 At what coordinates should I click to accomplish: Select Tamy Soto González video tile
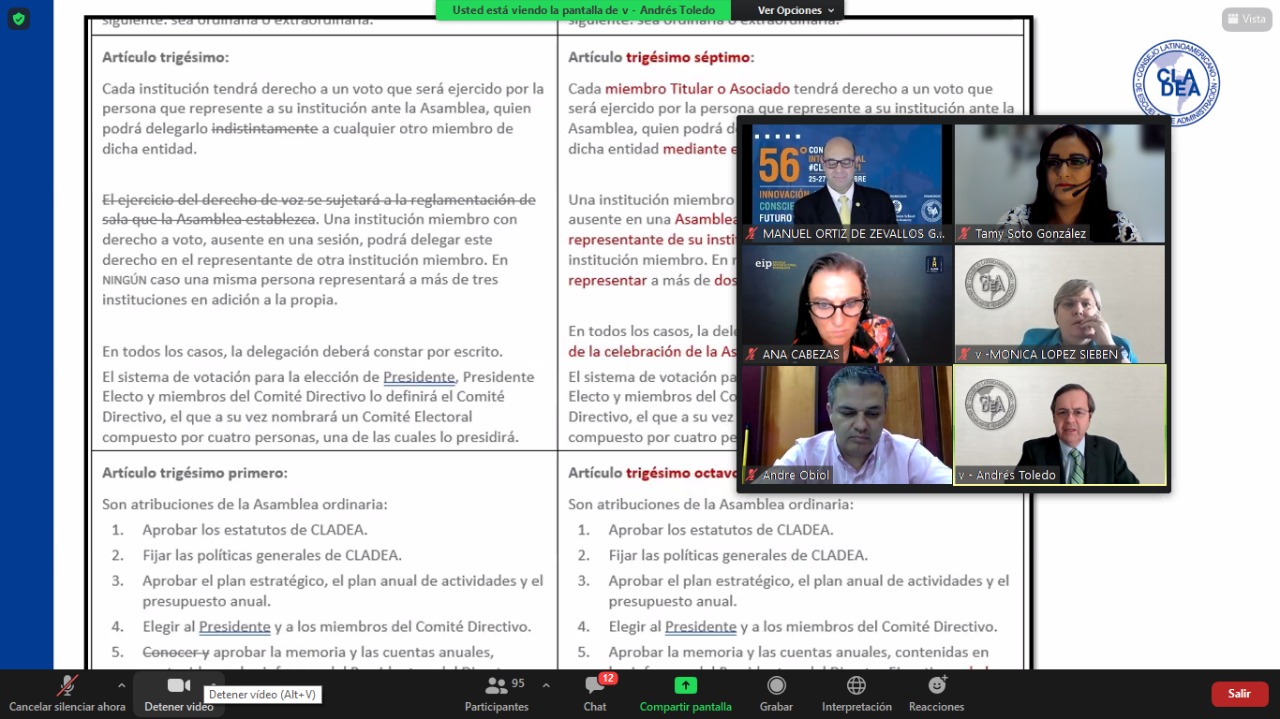pos(1060,182)
